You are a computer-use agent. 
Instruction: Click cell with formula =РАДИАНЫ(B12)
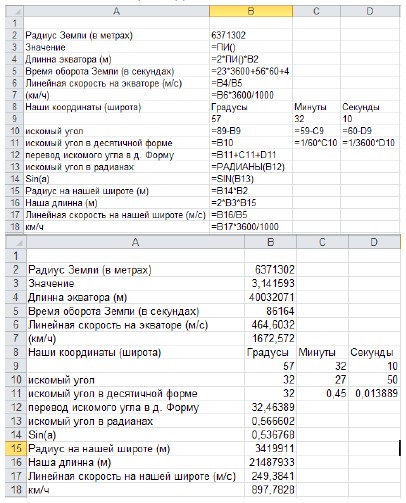click(x=251, y=167)
